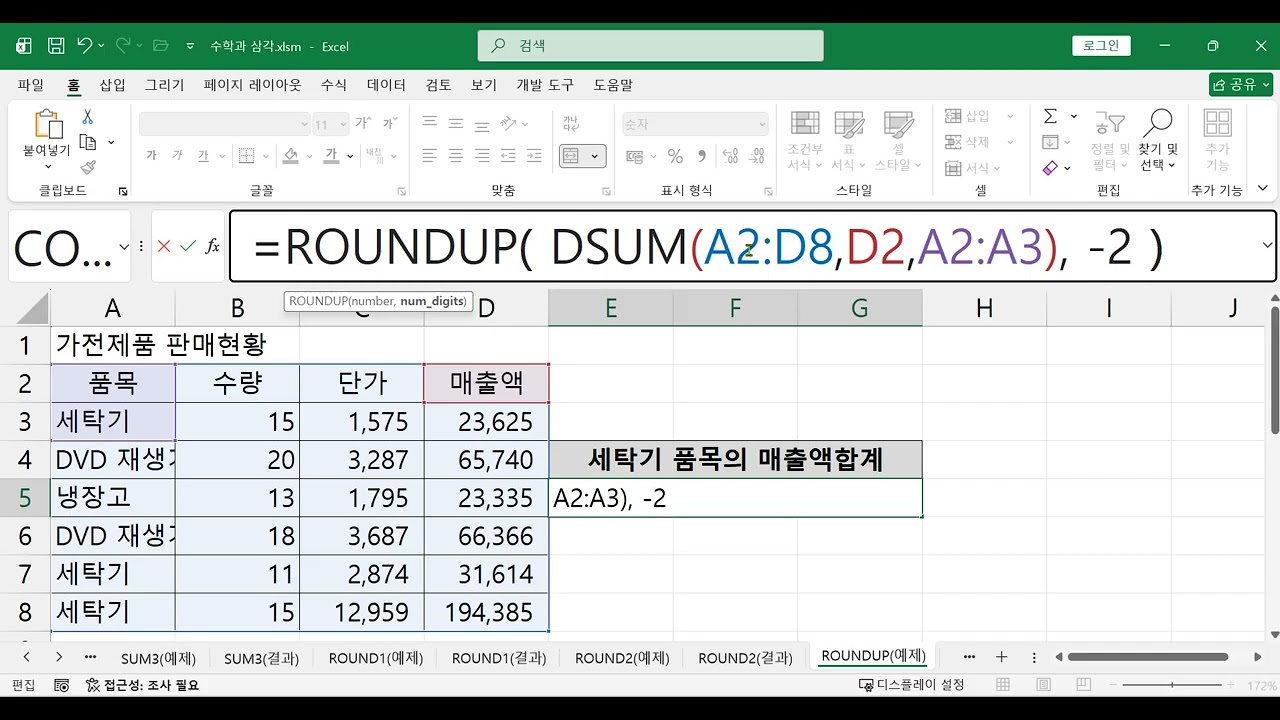Click the Percent Style icon
1280x720 pixels.
click(675, 157)
